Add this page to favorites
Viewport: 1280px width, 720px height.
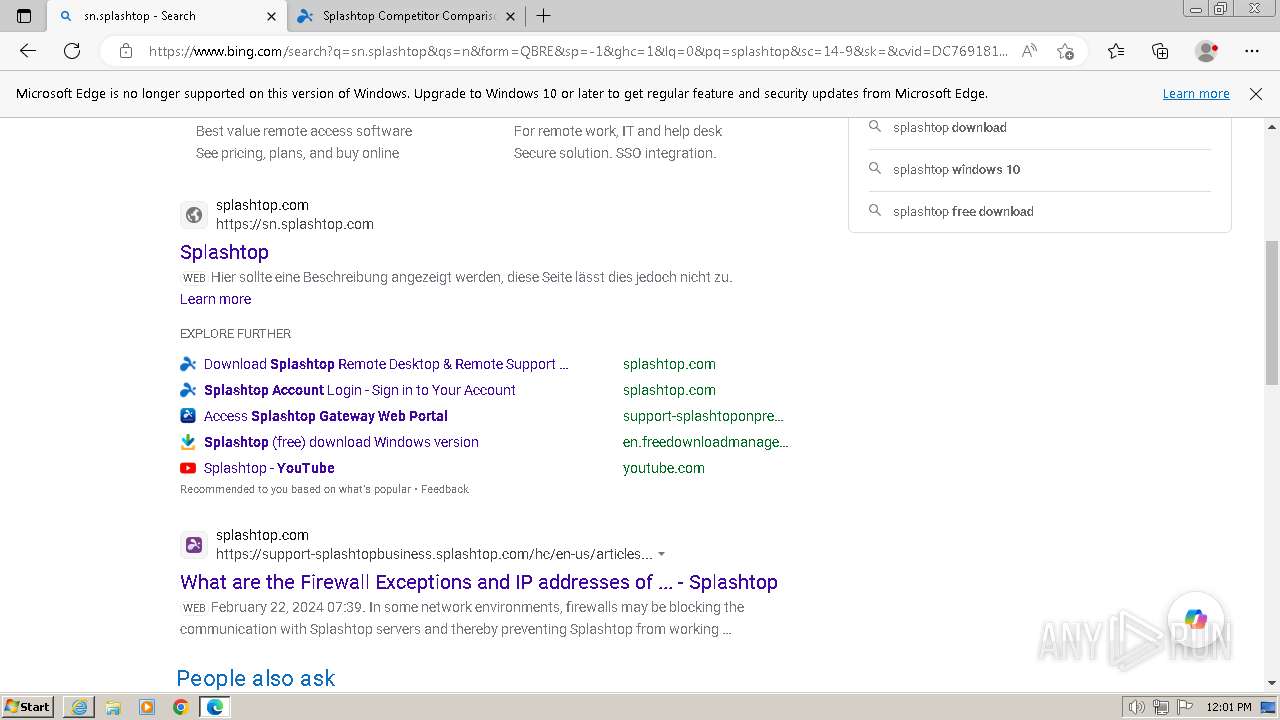point(1065,51)
